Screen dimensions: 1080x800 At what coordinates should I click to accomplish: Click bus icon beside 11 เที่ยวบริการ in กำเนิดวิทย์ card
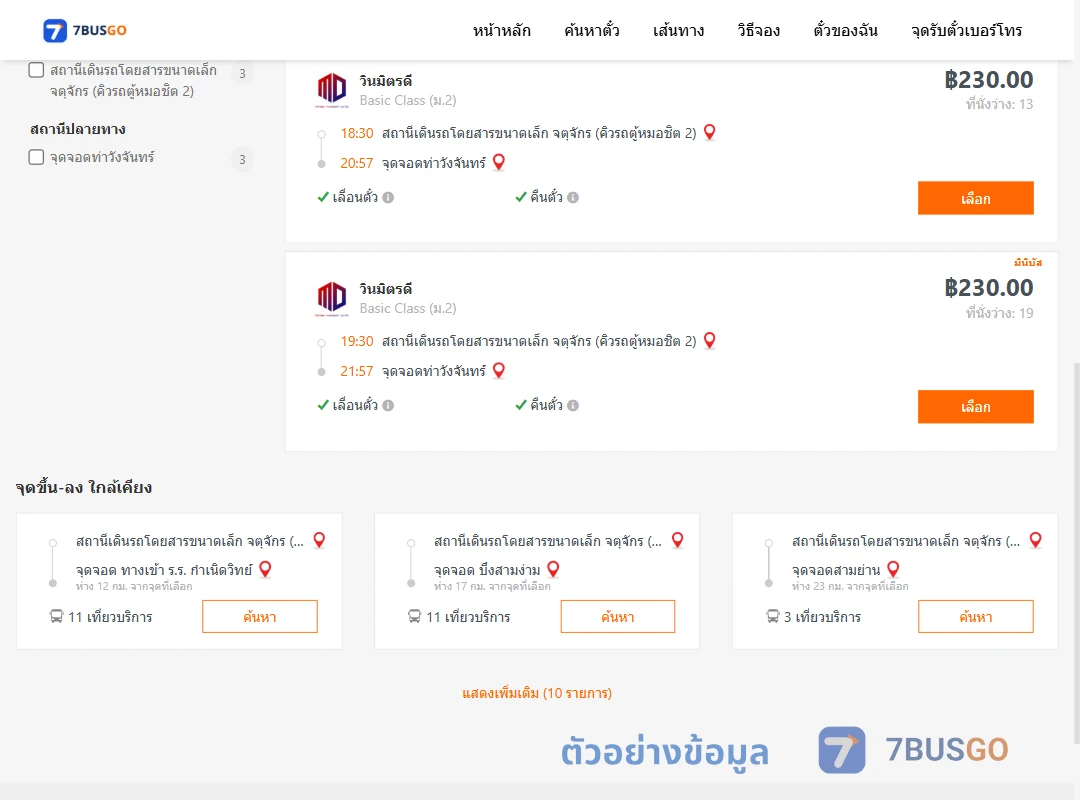pos(56,616)
